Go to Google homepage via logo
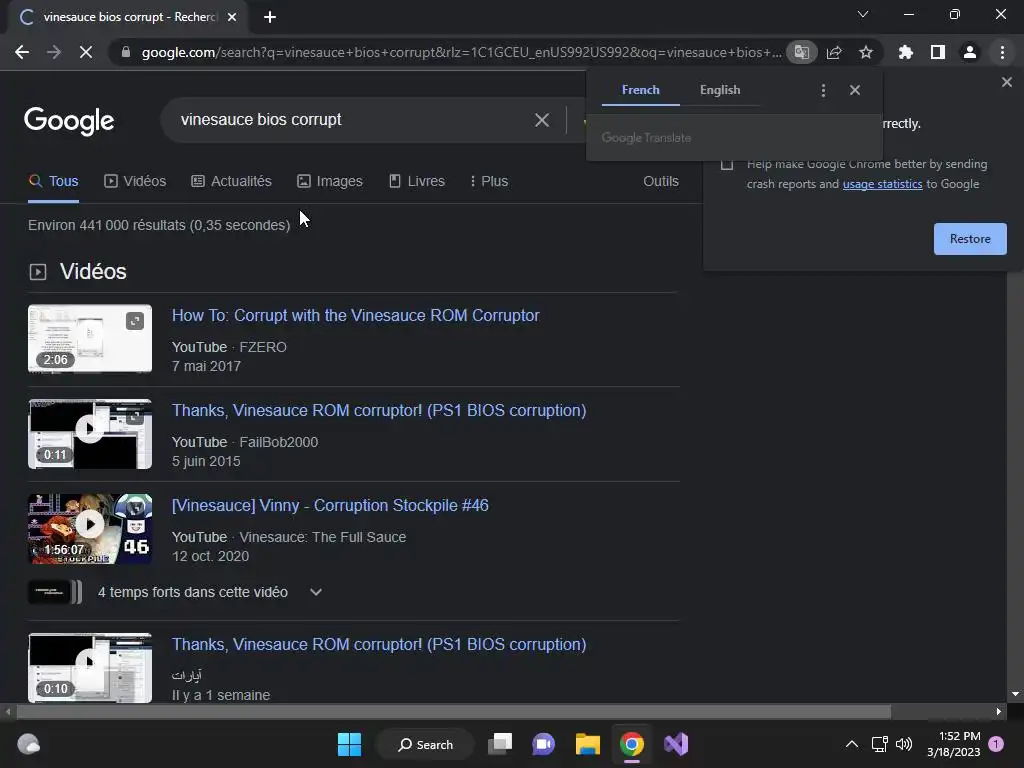 coord(69,121)
